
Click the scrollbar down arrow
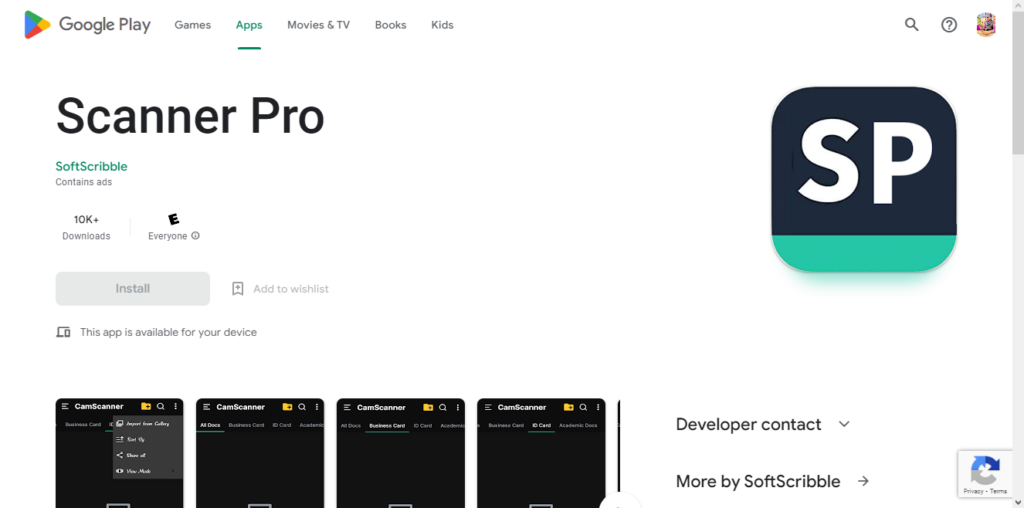1018,502
